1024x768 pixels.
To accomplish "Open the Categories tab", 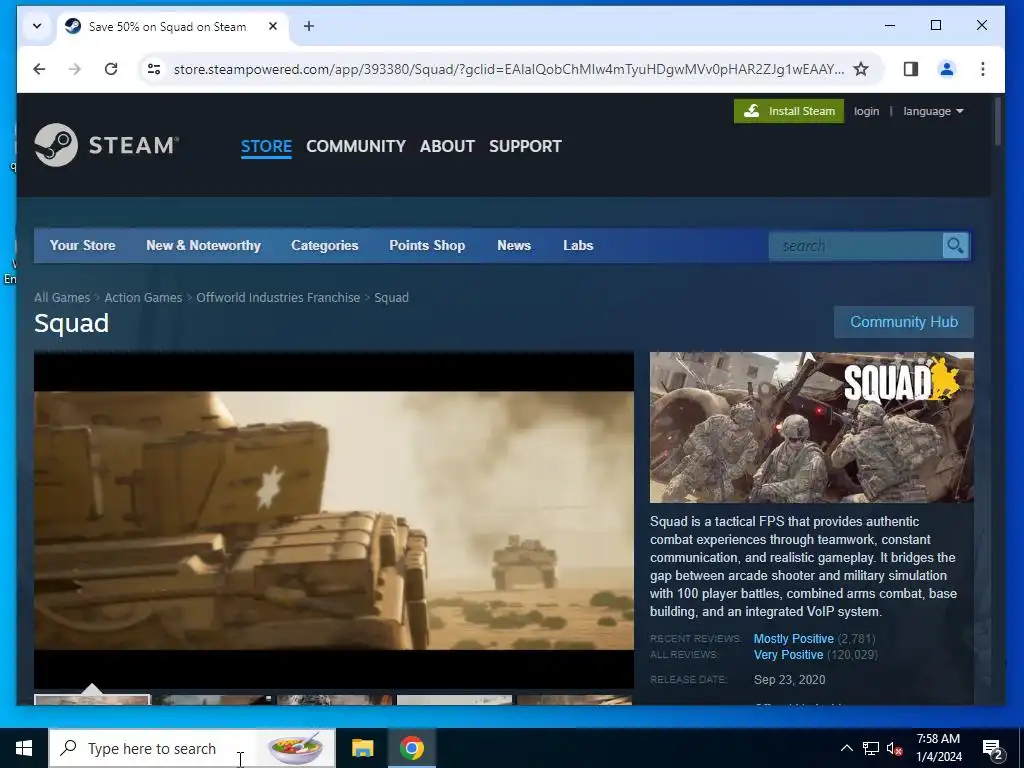I will point(325,246).
